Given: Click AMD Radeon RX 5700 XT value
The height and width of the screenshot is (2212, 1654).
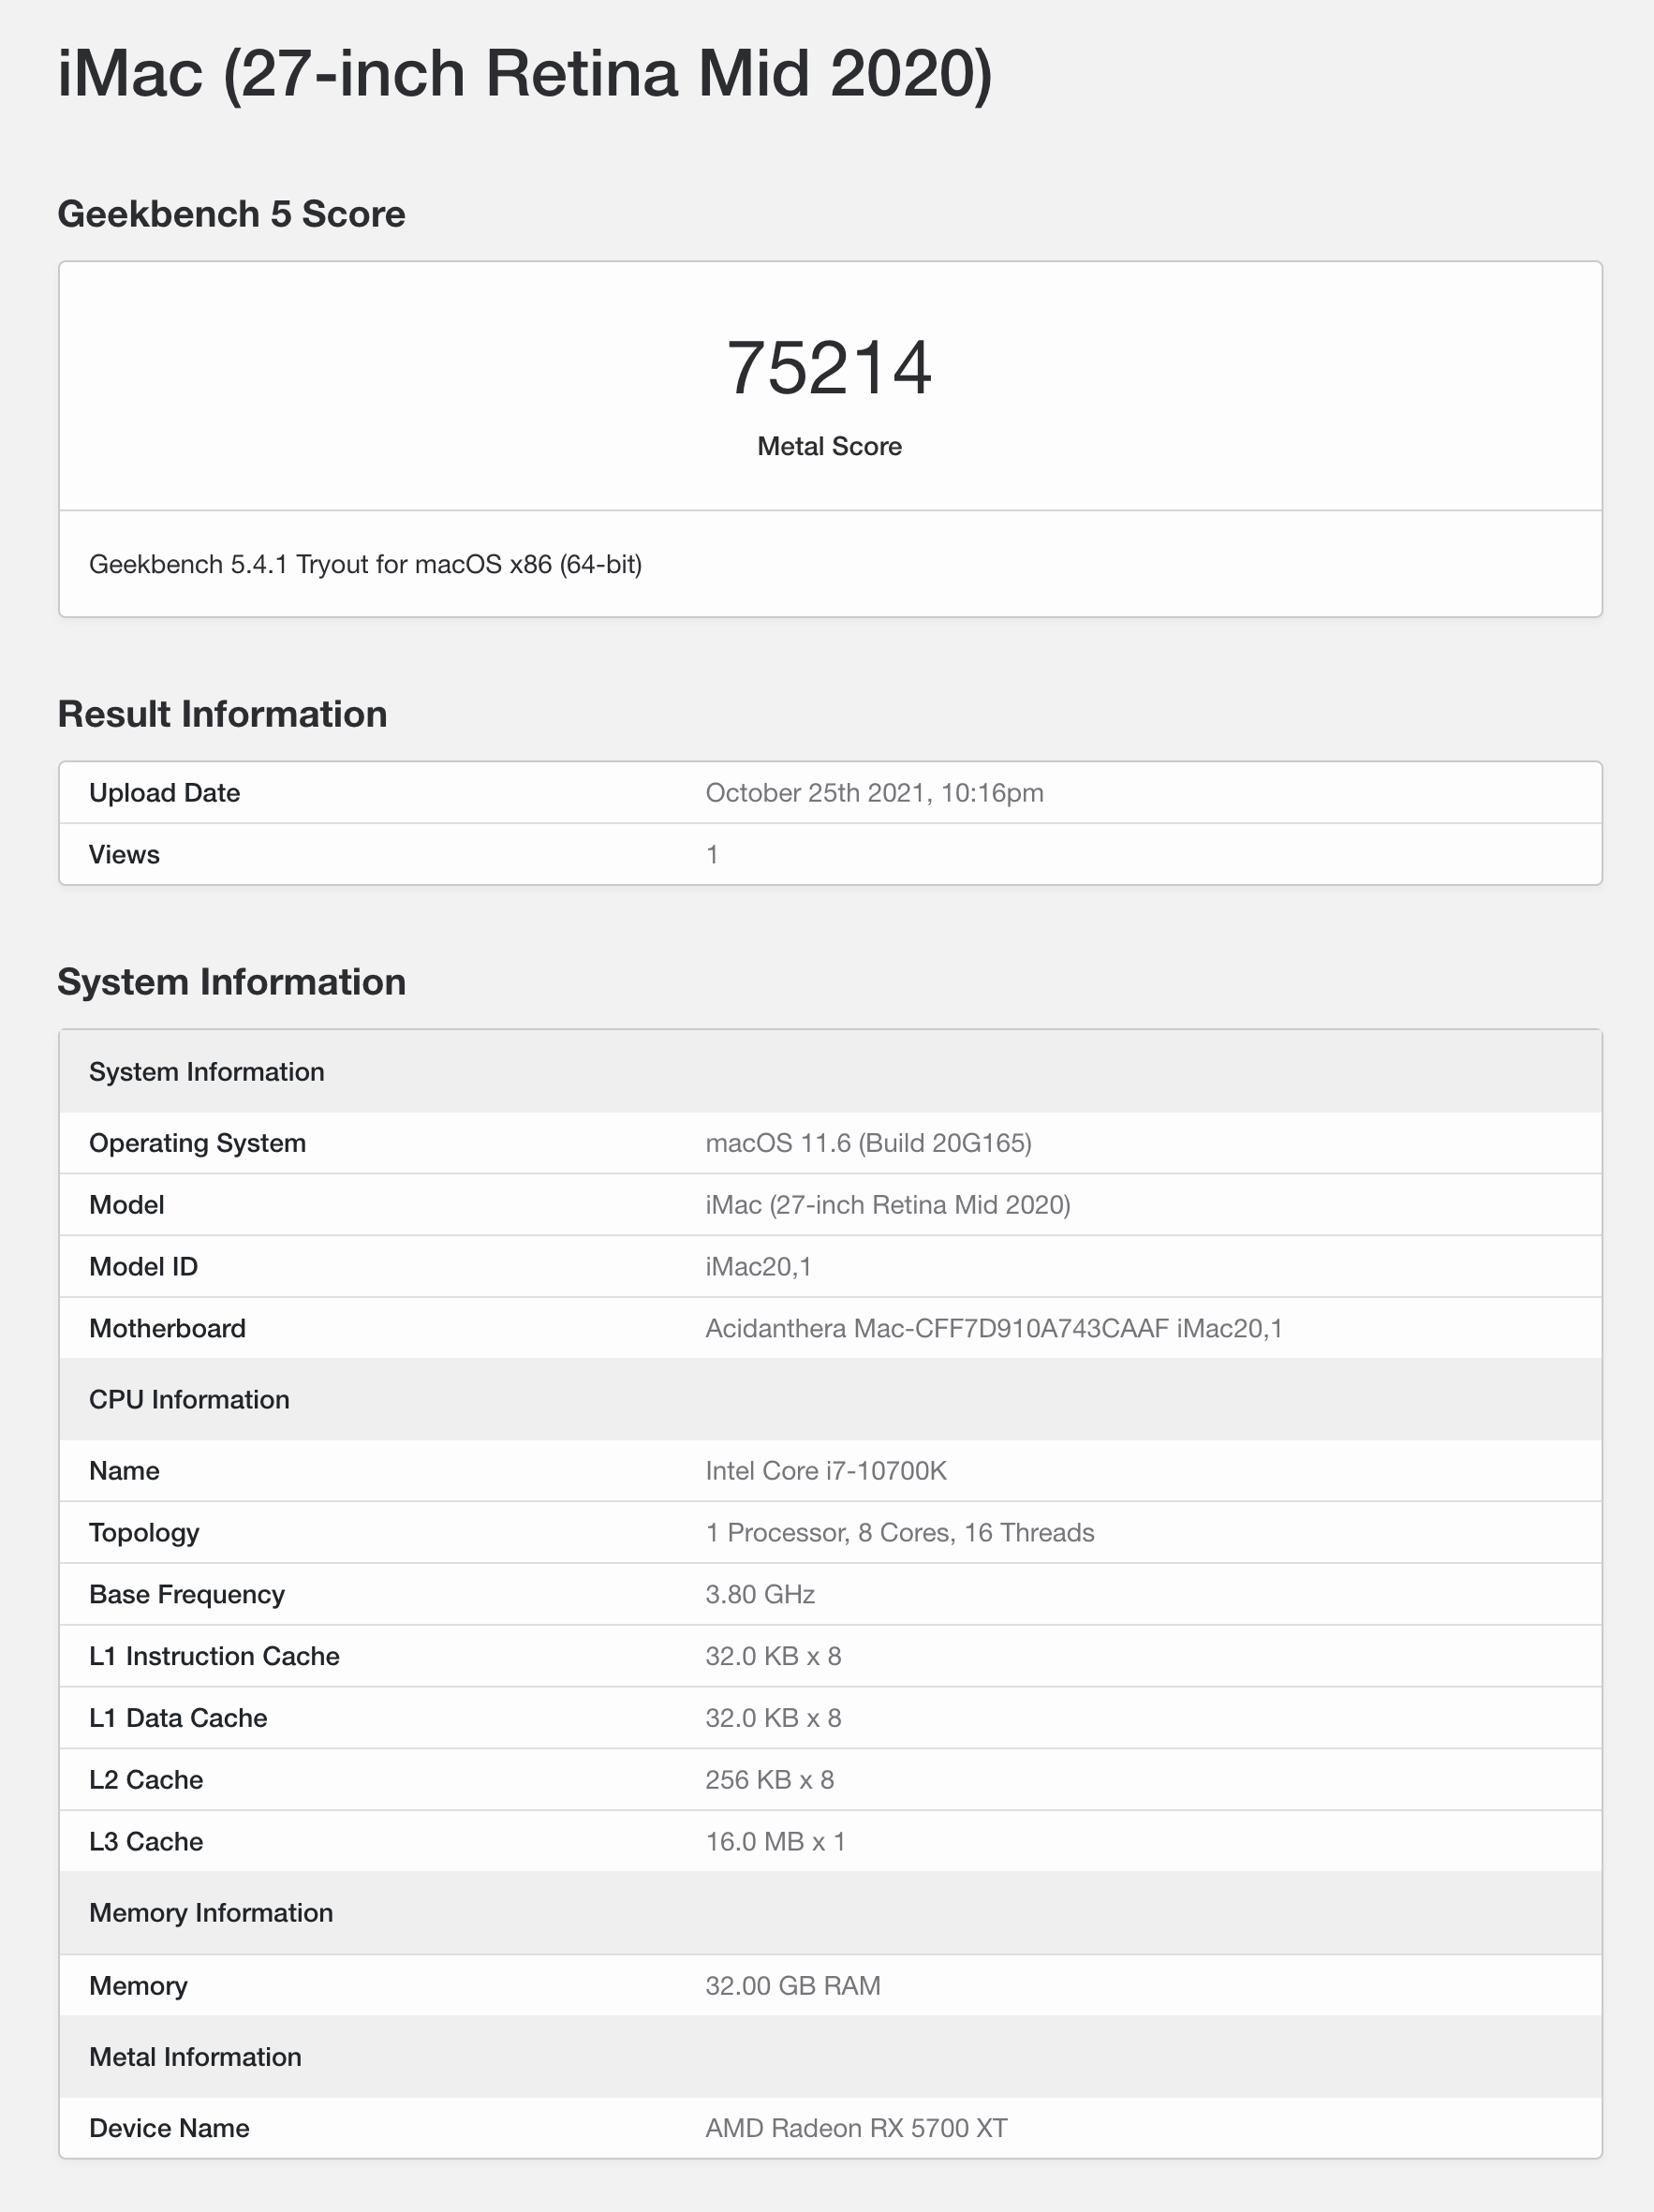Looking at the screenshot, I should [856, 2129].
